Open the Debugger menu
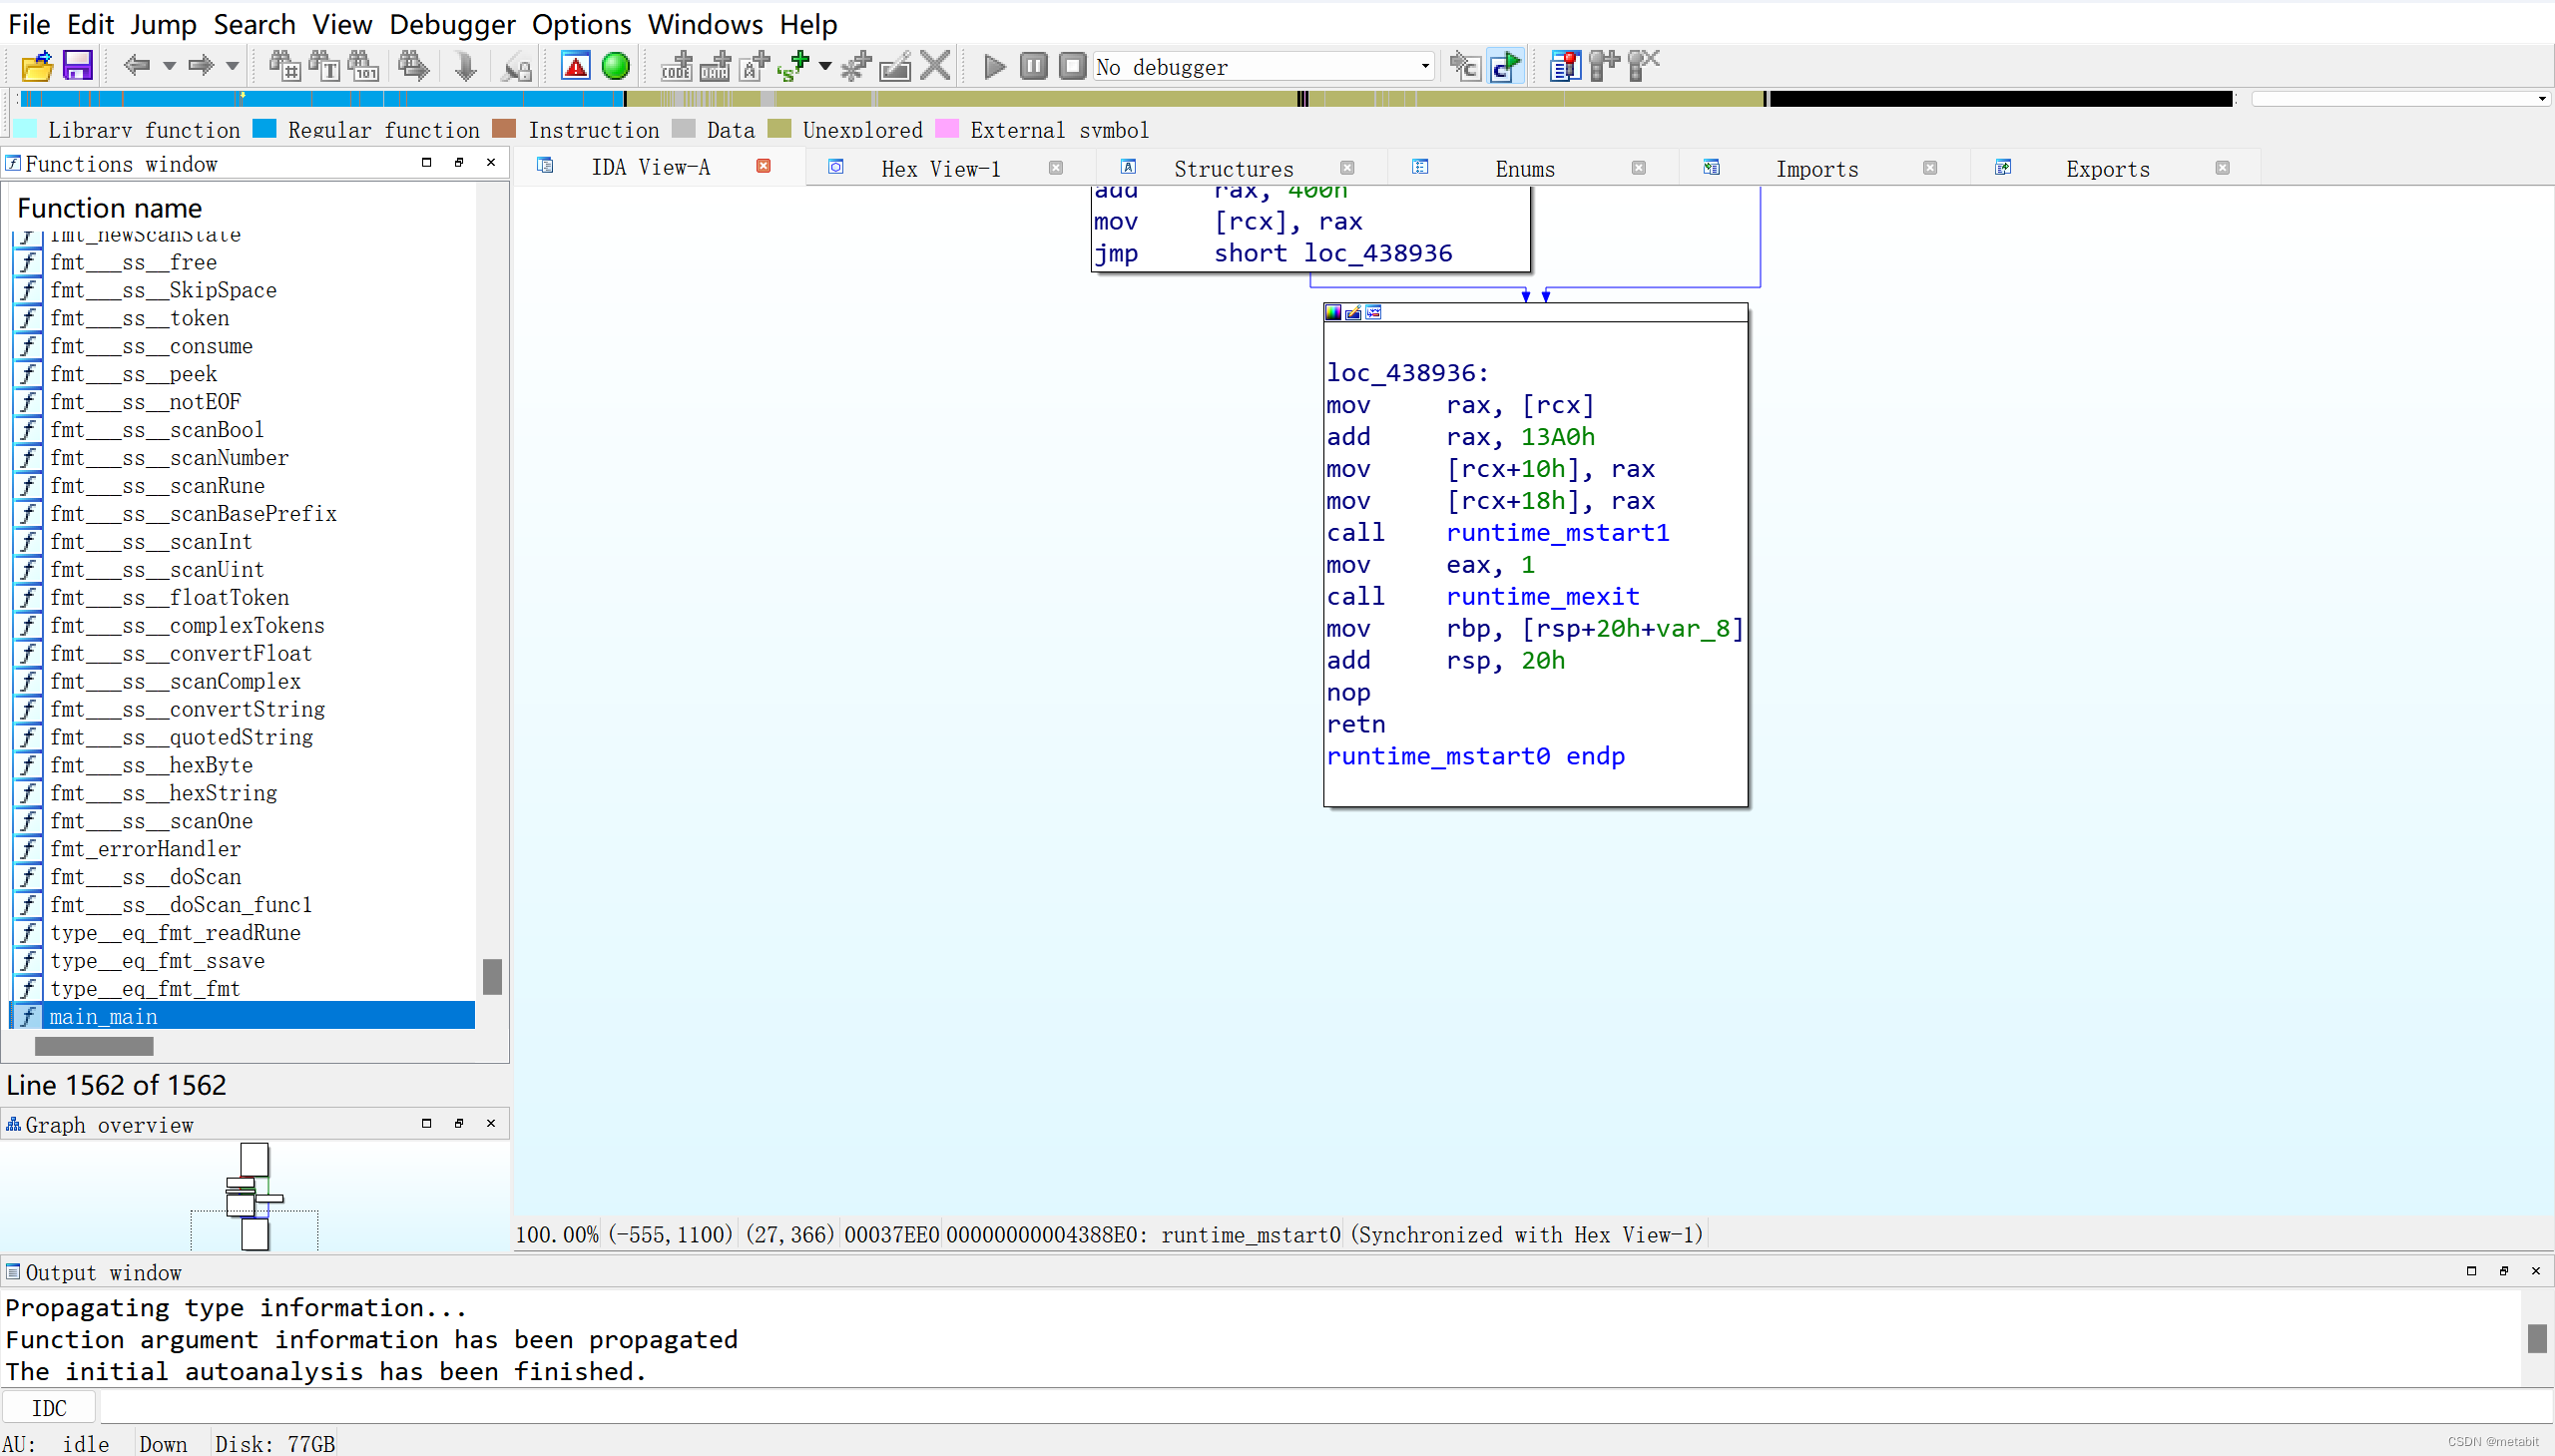The height and width of the screenshot is (1456, 2555). click(x=452, y=24)
